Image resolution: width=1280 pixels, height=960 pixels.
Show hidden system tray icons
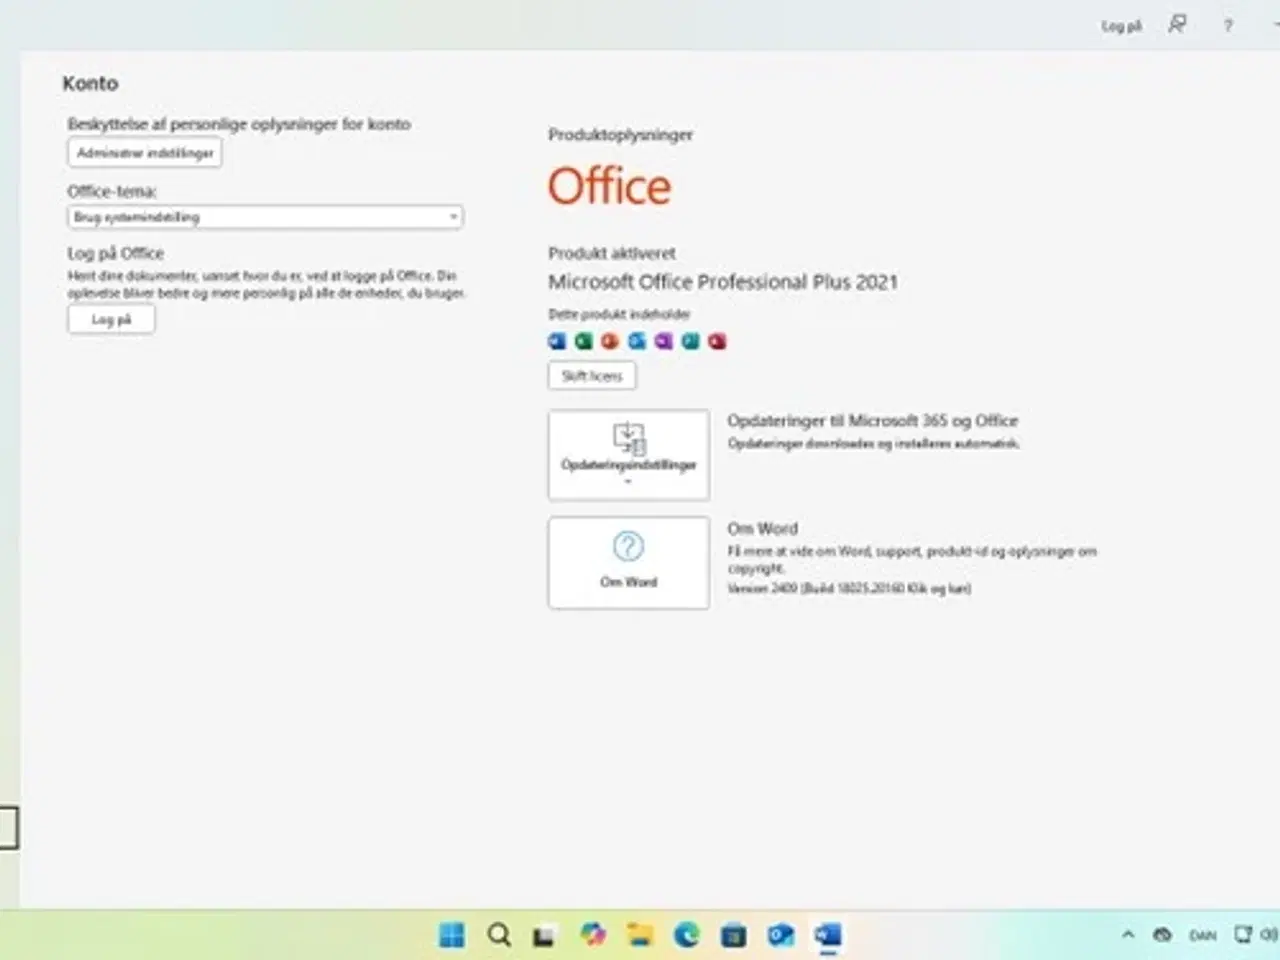click(1128, 935)
